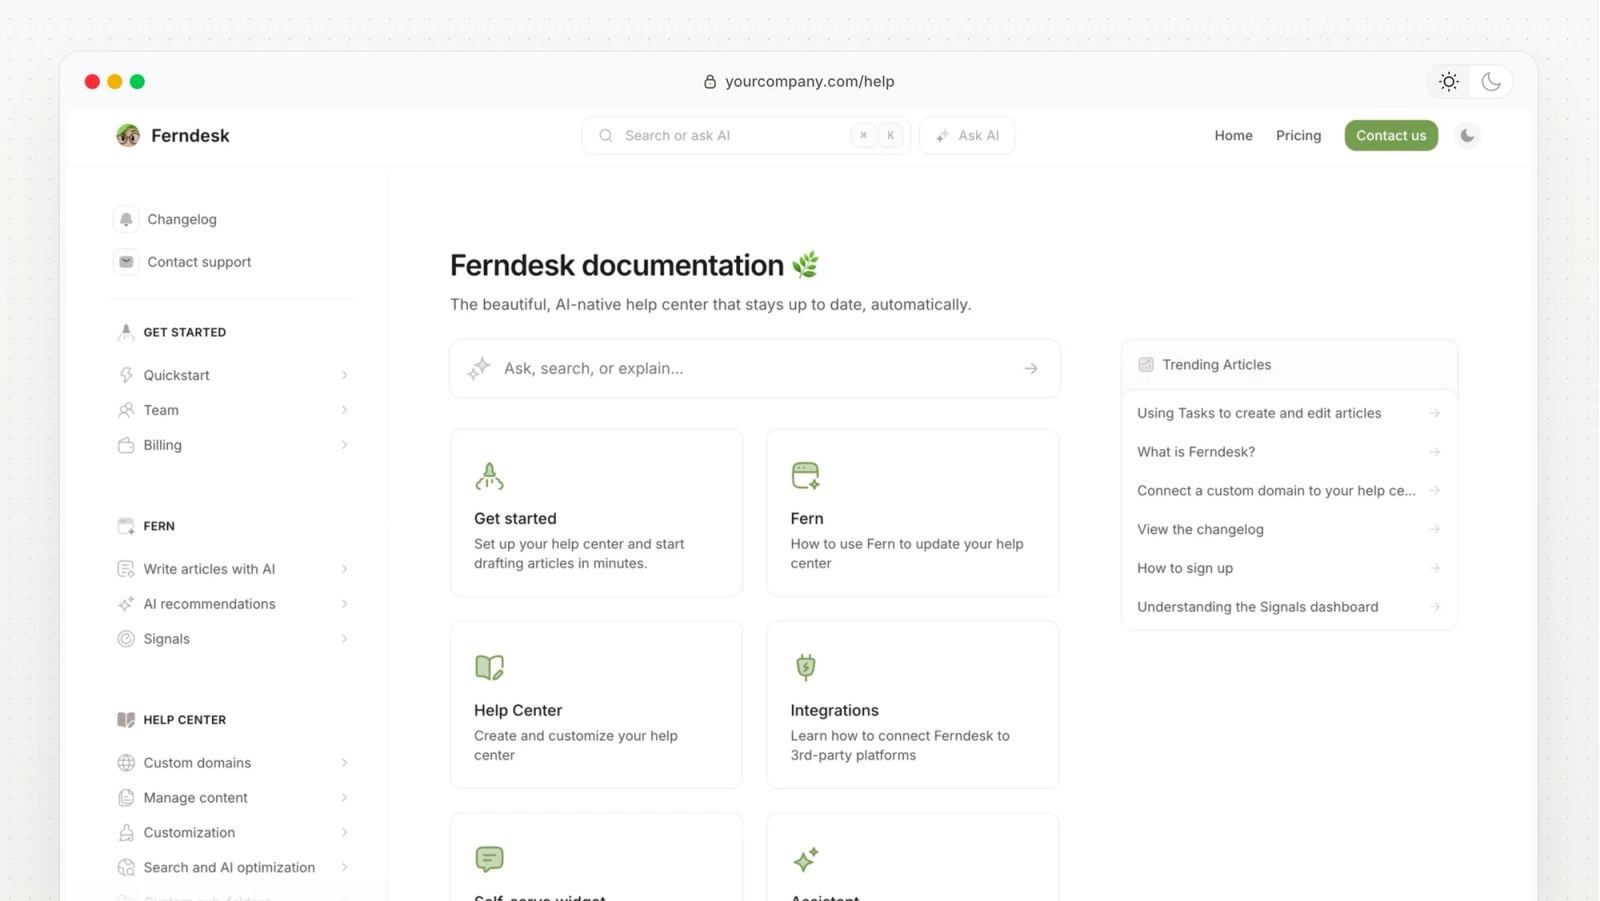Switch to light mode with sun toggle
Viewport: 1600px width, 901px height.
[1449, 82]
